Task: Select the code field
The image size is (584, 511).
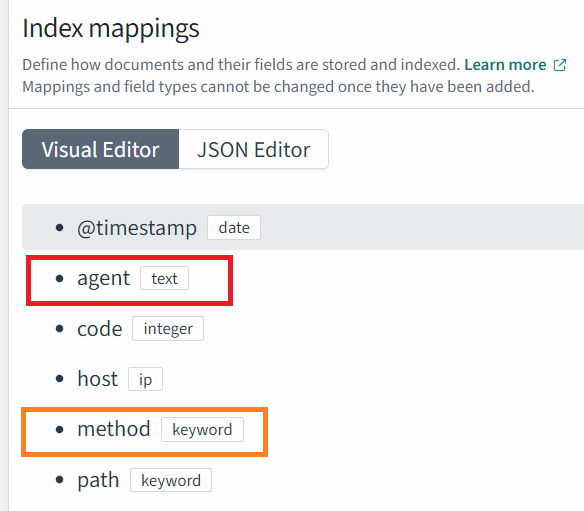Action: 99,328
